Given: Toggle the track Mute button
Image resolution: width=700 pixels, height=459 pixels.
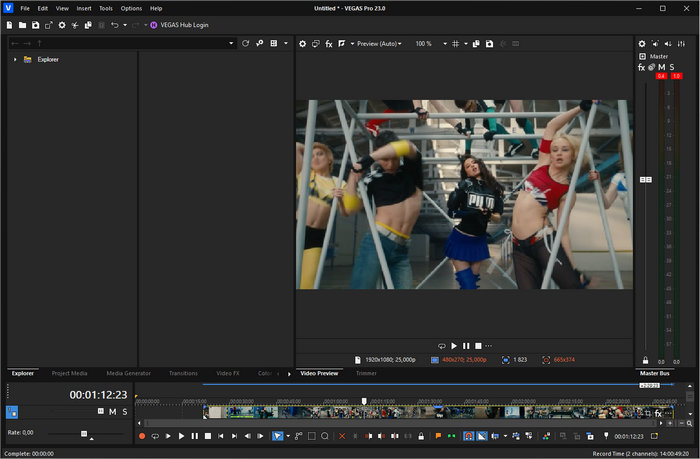Looking at the screenshot, I should [x=112, y=411].
